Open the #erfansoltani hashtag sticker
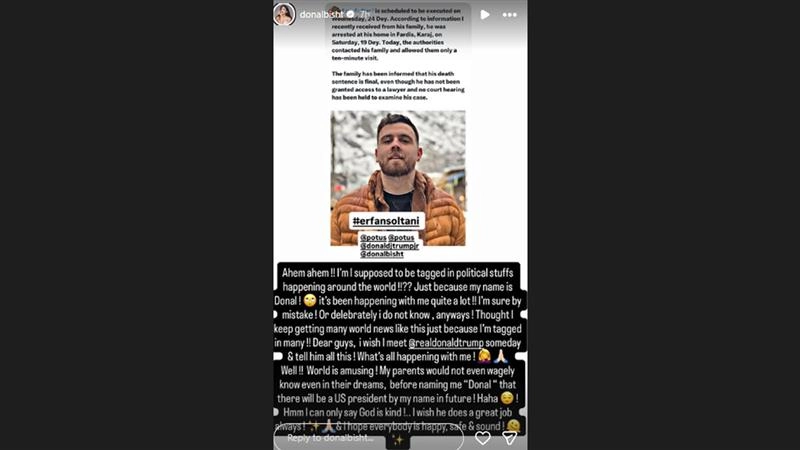Screen dimensions: 800x450 click(386, 221)
